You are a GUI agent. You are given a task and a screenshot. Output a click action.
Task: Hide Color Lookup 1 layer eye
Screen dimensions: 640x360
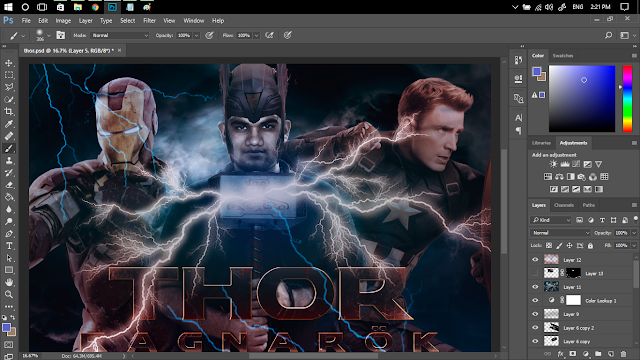[535, 300]
